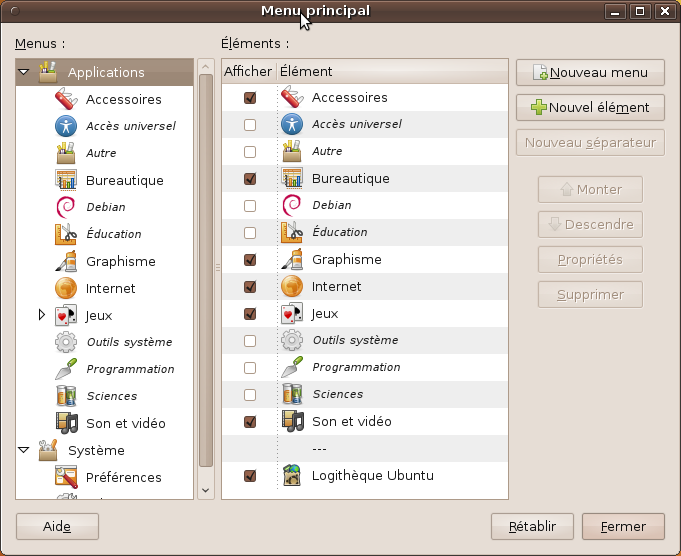This screenshot has height=556, width=681.
Task: Select Programmation in the left menu tree
Action: pos(130,369)
